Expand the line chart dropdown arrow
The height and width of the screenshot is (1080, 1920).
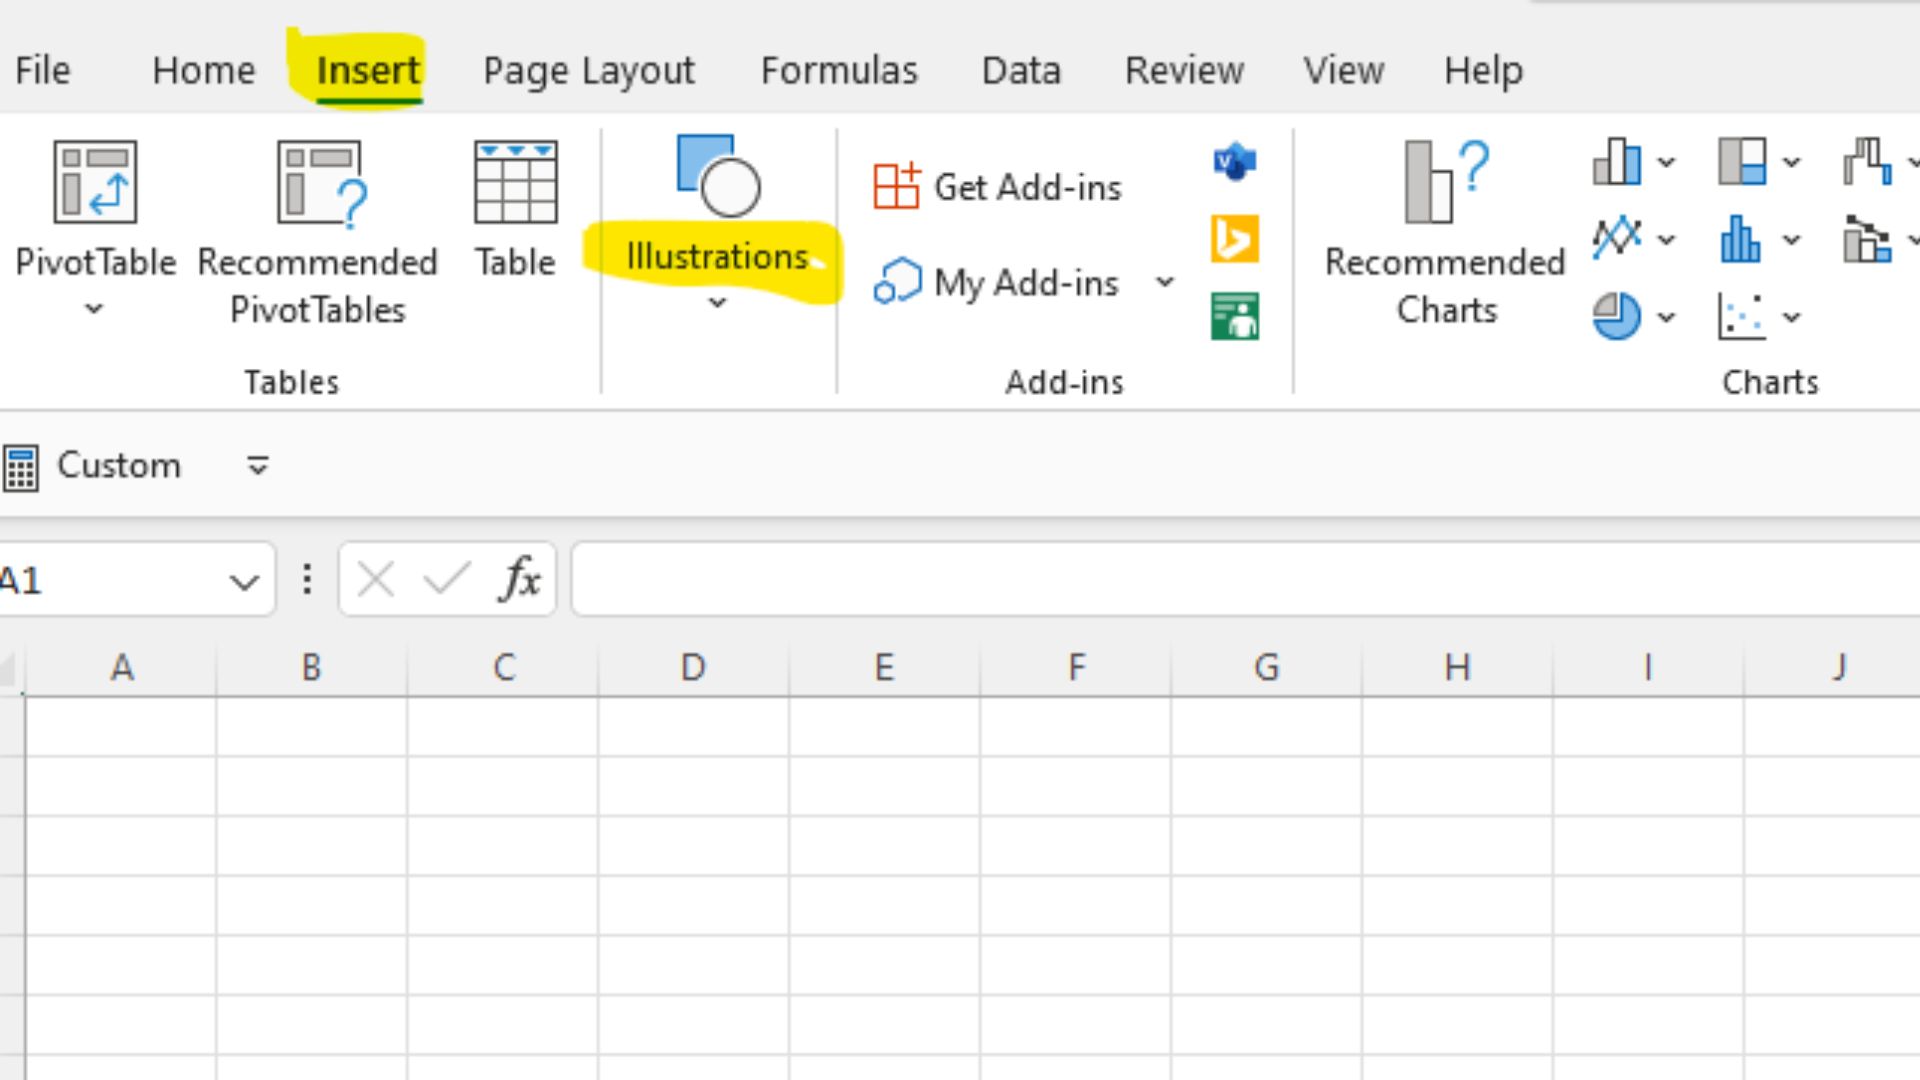1666,240
